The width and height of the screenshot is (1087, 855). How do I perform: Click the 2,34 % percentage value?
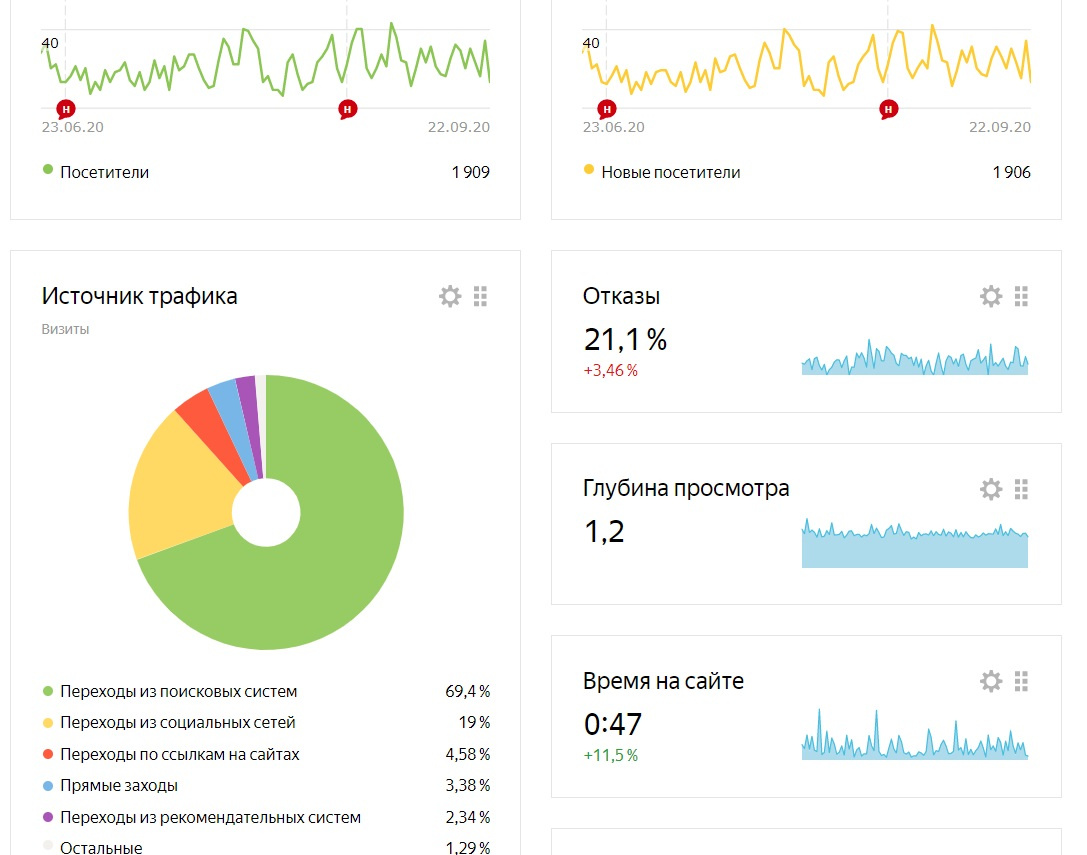(x=468, y=818)
